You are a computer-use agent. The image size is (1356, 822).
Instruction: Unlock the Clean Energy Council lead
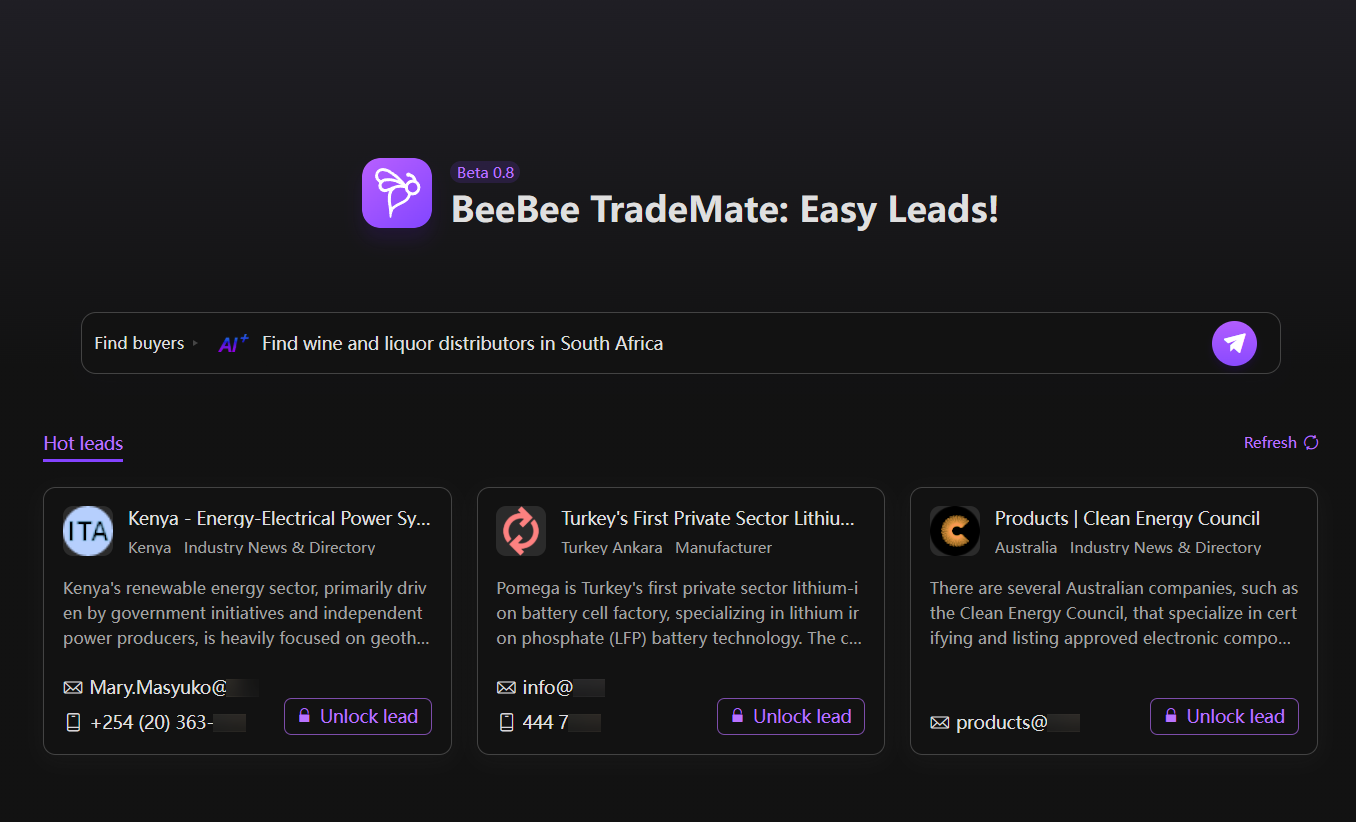pos(1224,716)
